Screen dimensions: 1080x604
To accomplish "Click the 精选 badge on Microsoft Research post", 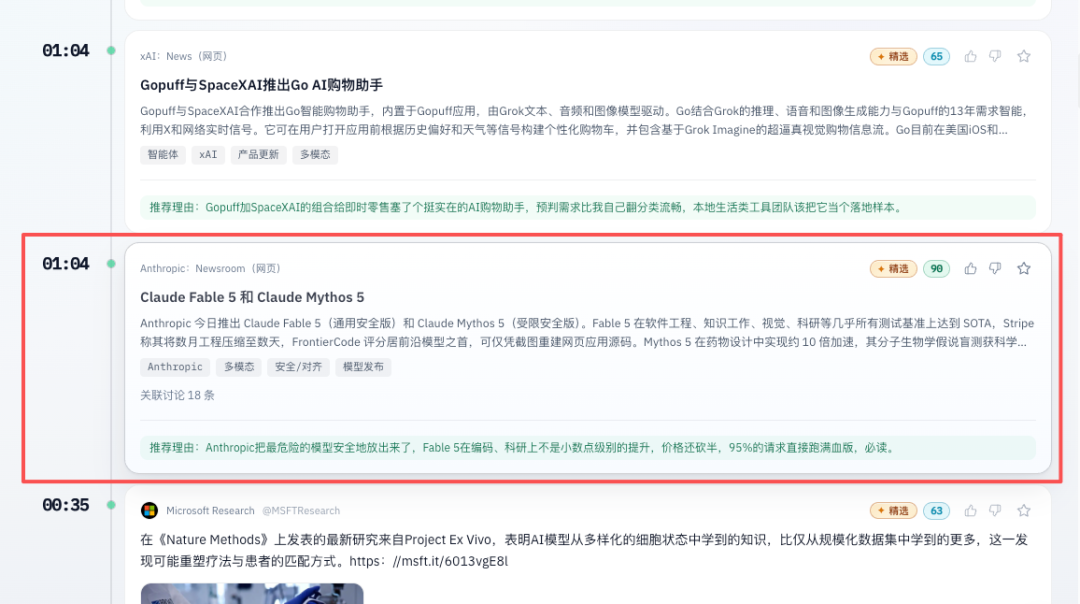I will click(x=893, y=510).
